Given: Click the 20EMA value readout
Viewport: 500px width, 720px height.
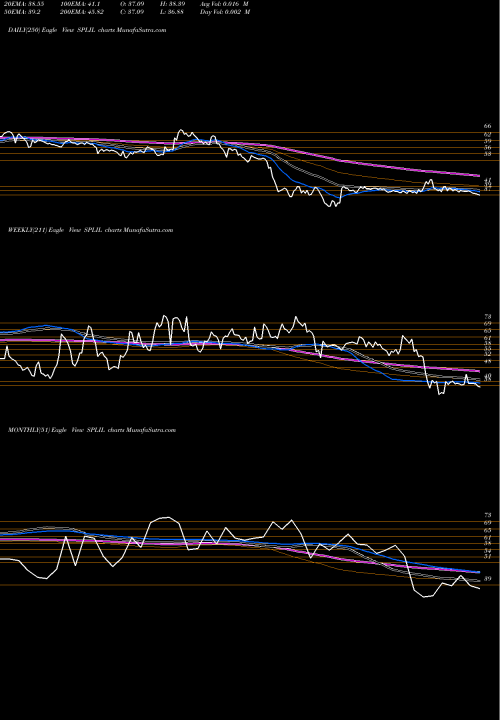Looking at the screenshot, I should tap(22, 3).
